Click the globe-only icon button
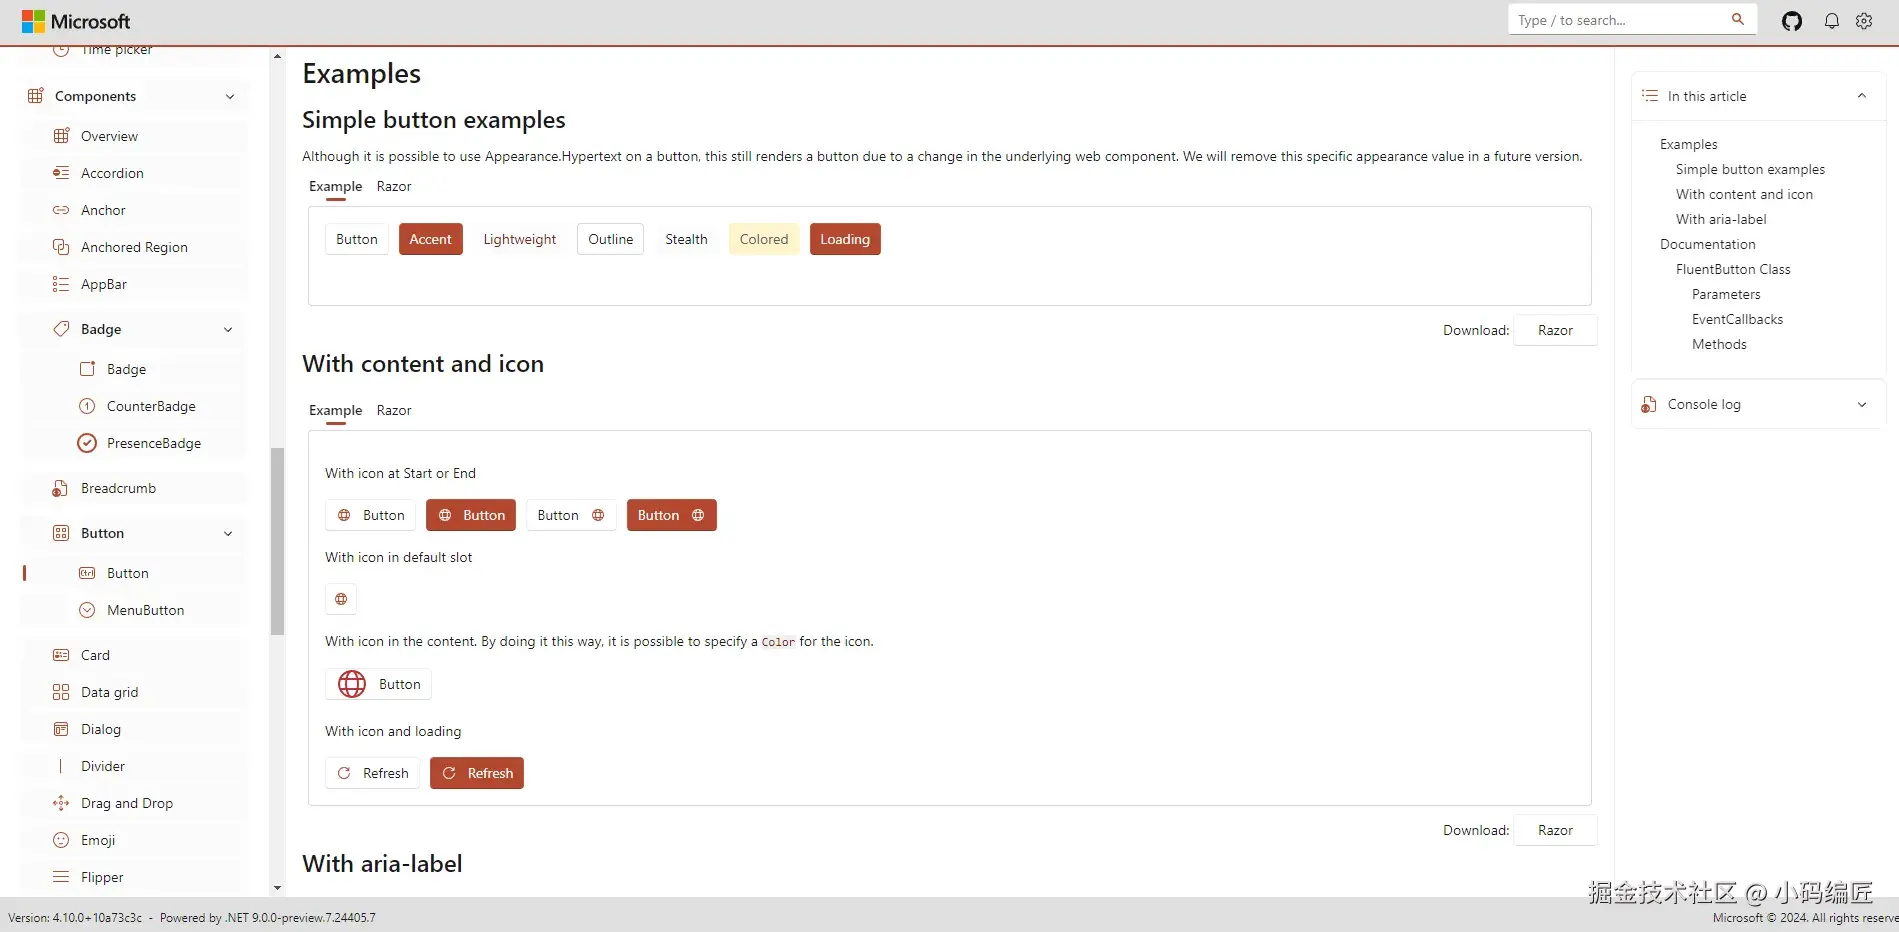The height and width of the screenshot is (932, 1899). pos(341,599)
